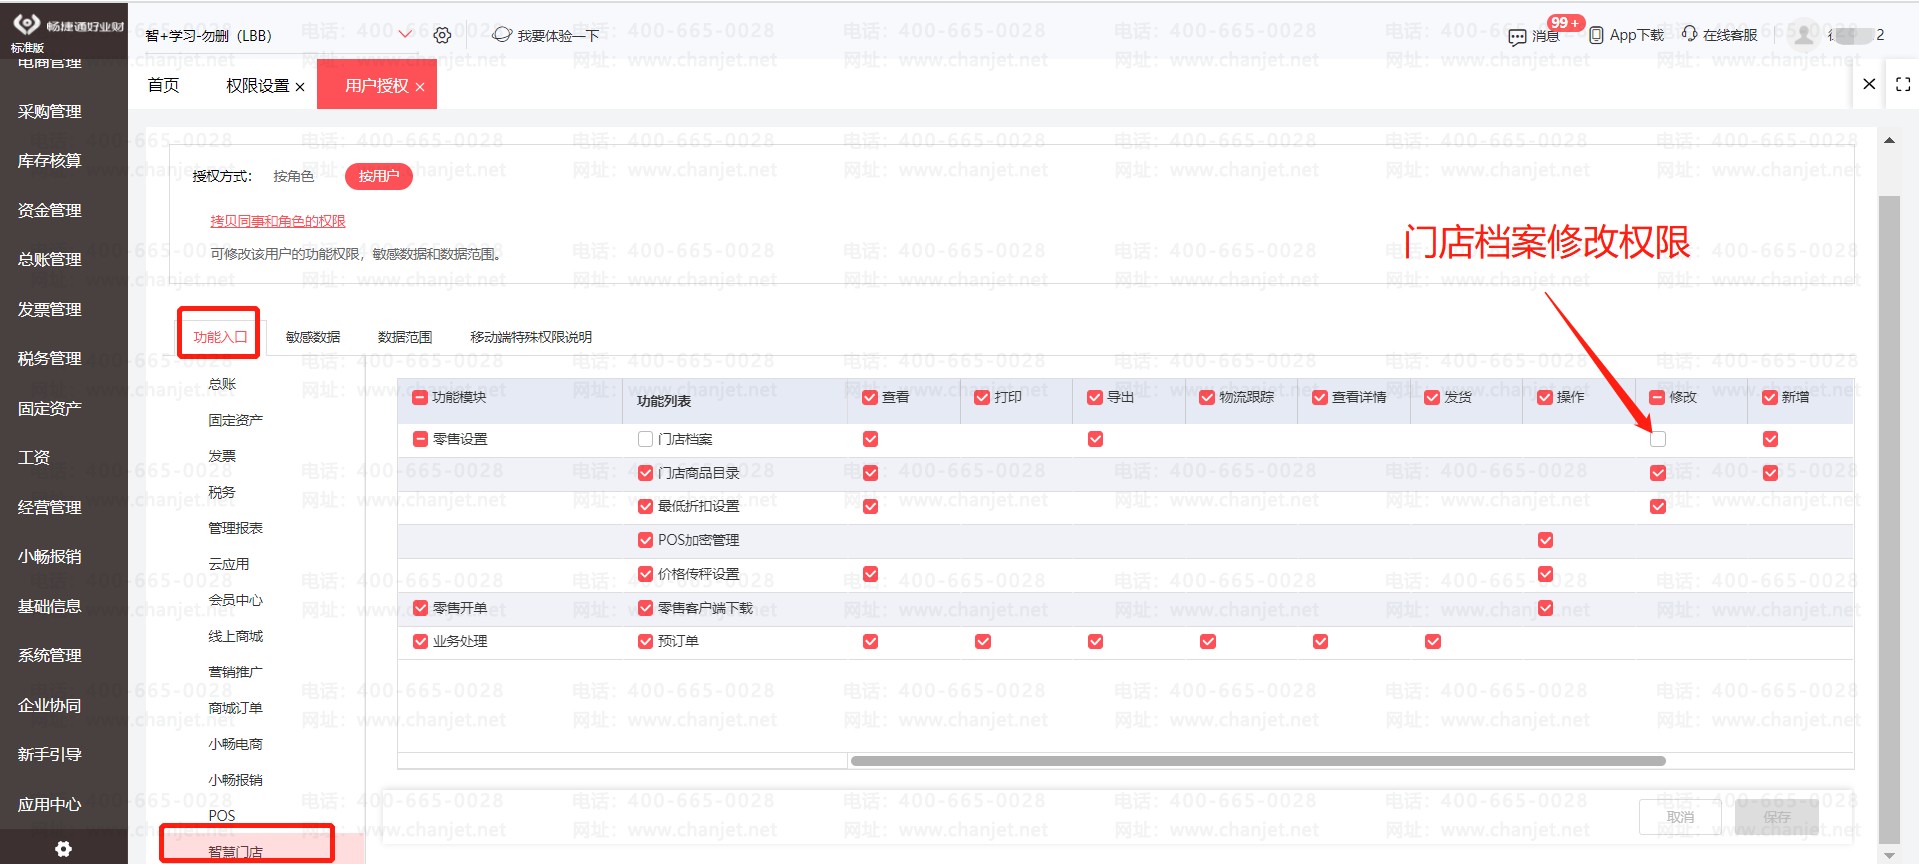Toggle the 发货 column header checkbox
The width and height of the screenshot is (1919, 864).
tap(1432, 397)
